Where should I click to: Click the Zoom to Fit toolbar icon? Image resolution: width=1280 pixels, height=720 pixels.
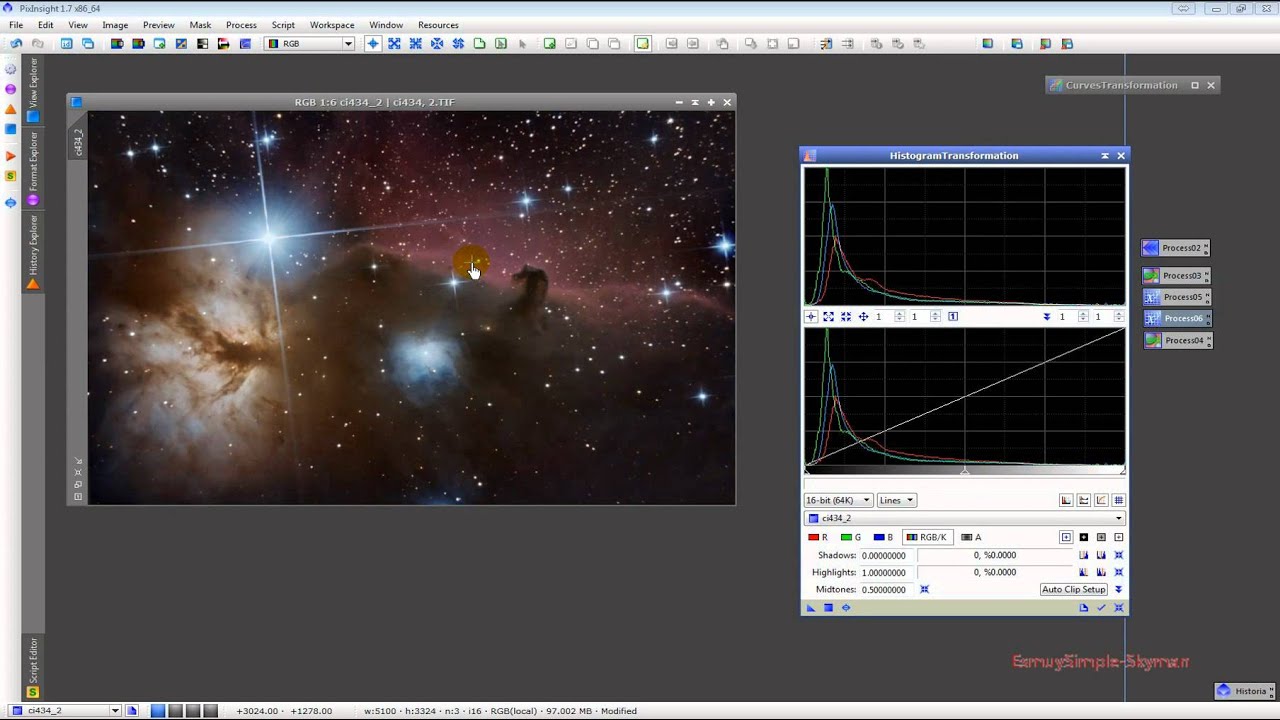tap(394, 44)
